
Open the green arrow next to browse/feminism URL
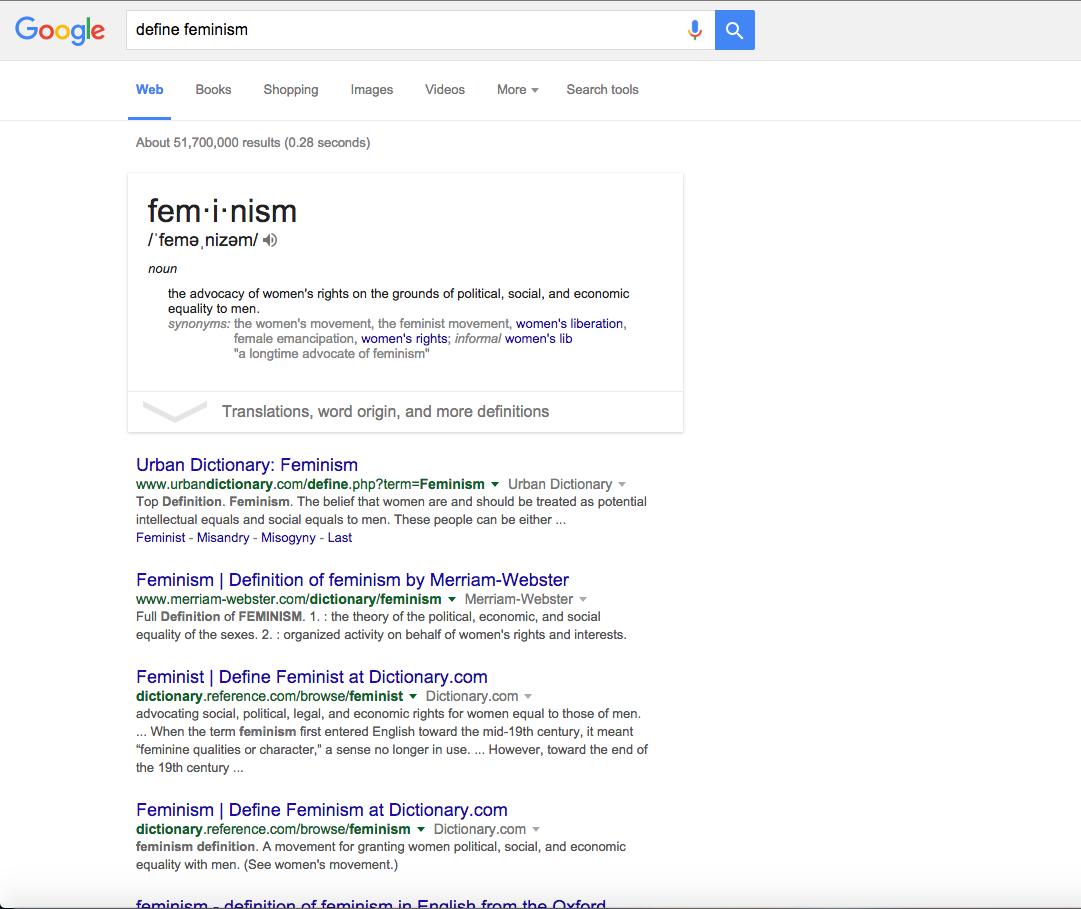[x=421, y=830]
